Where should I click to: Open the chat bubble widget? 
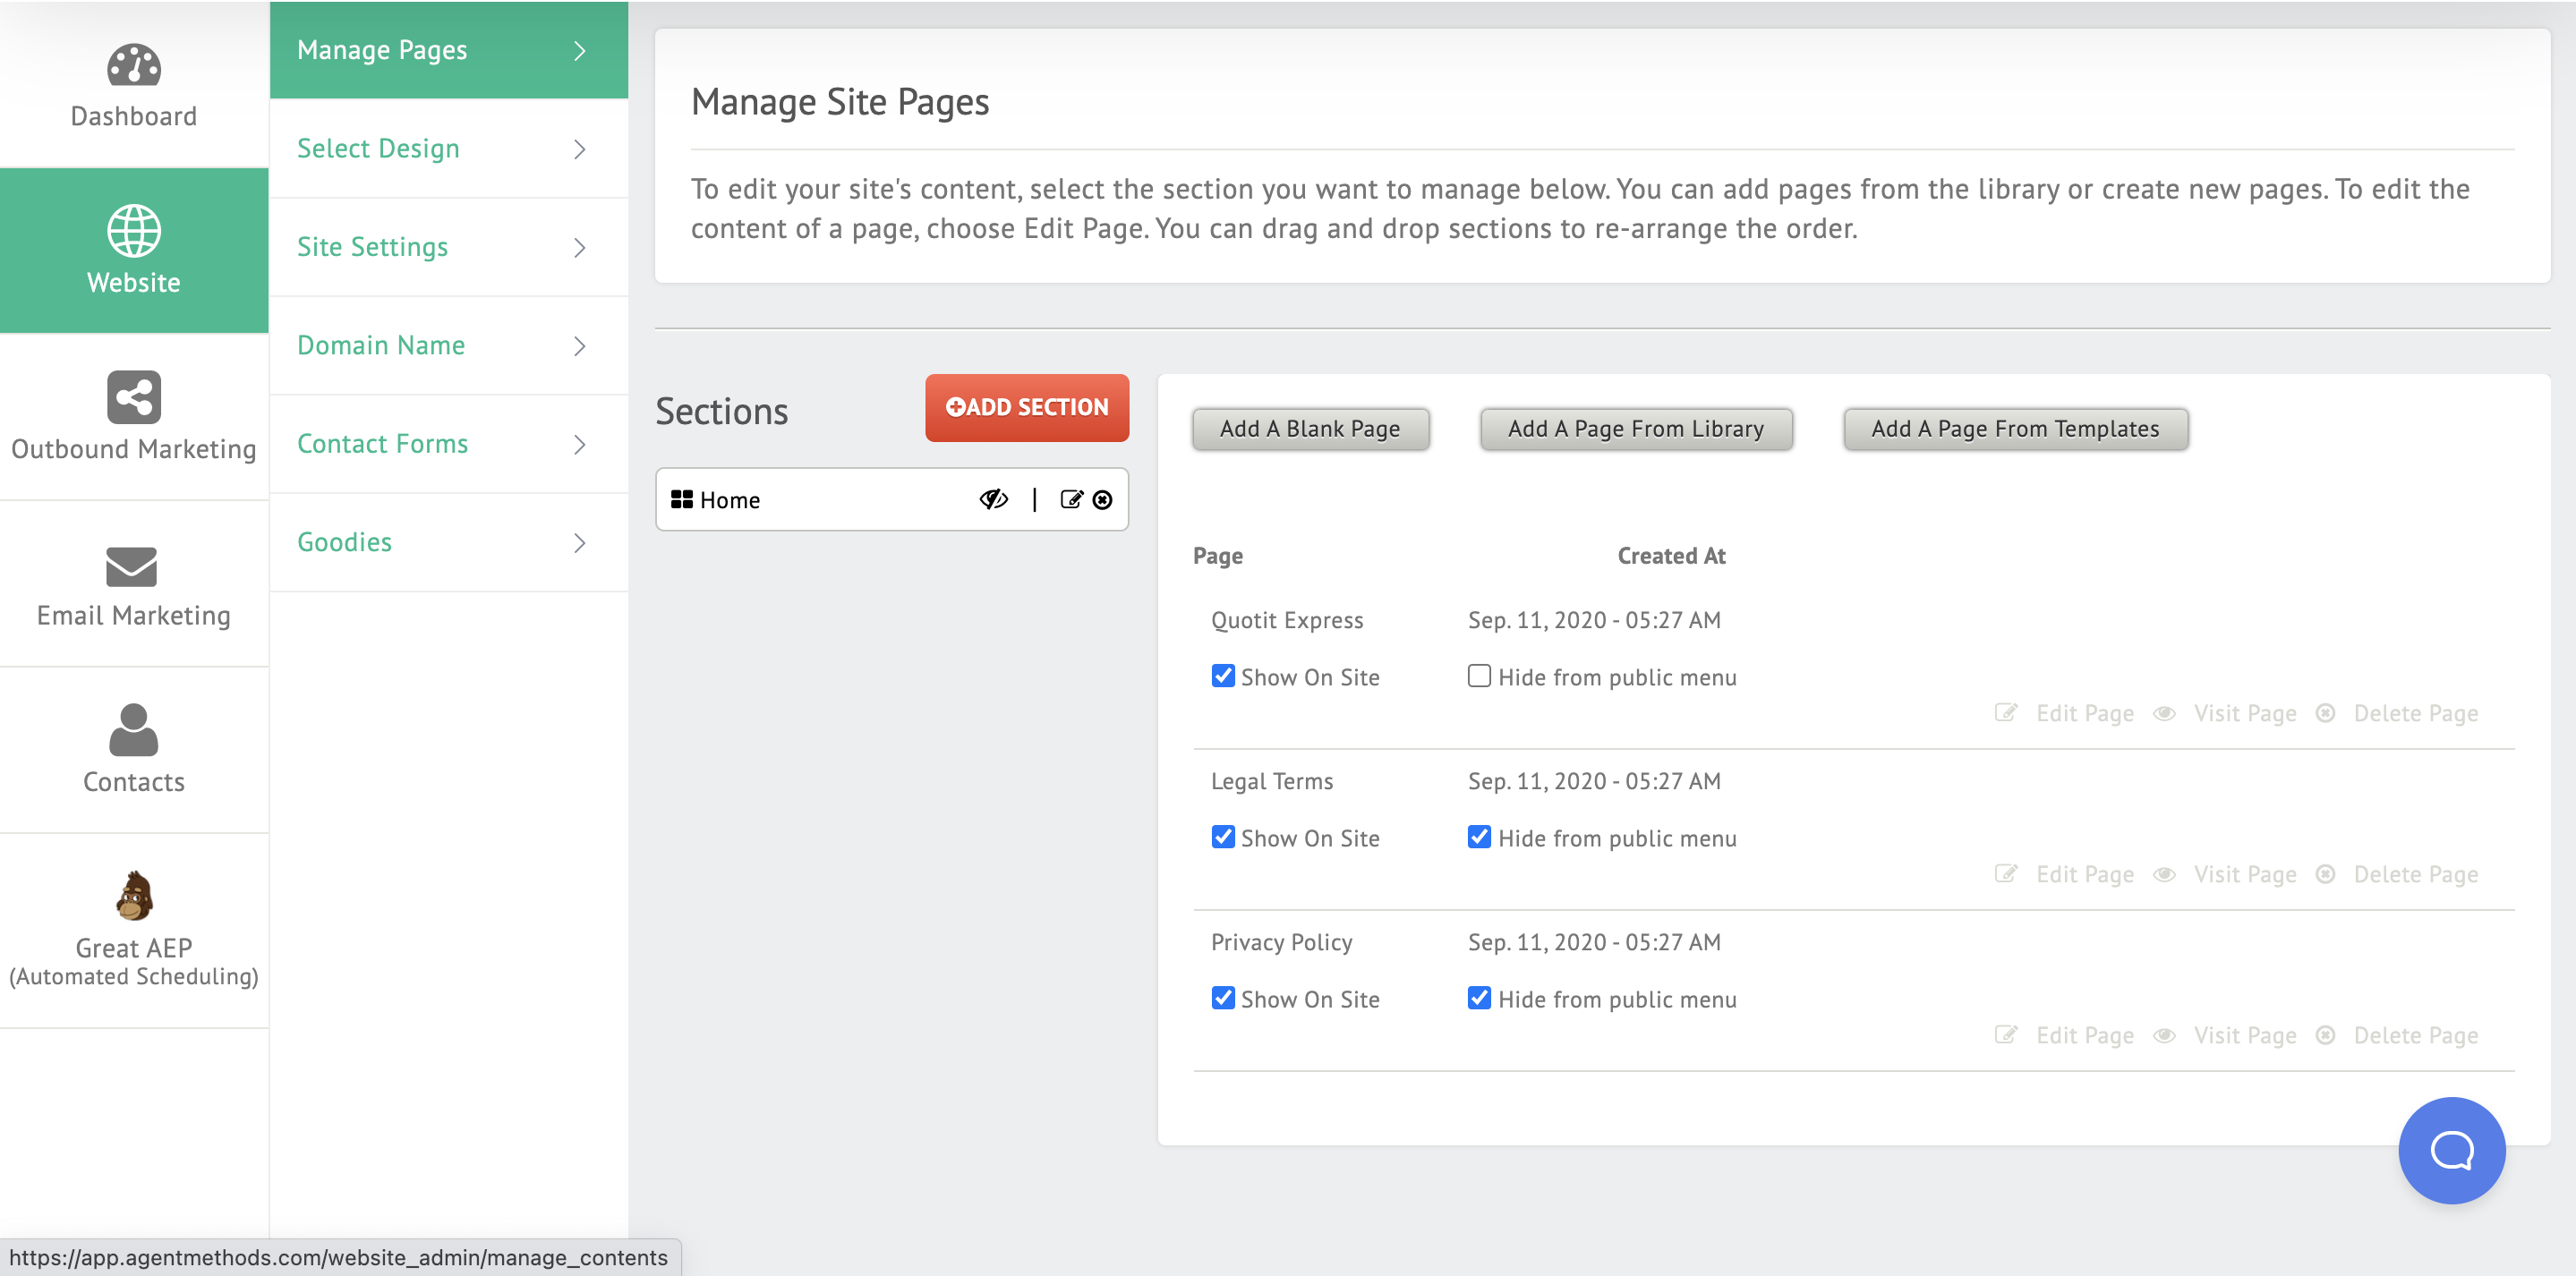click(x=2451, y=1150)
